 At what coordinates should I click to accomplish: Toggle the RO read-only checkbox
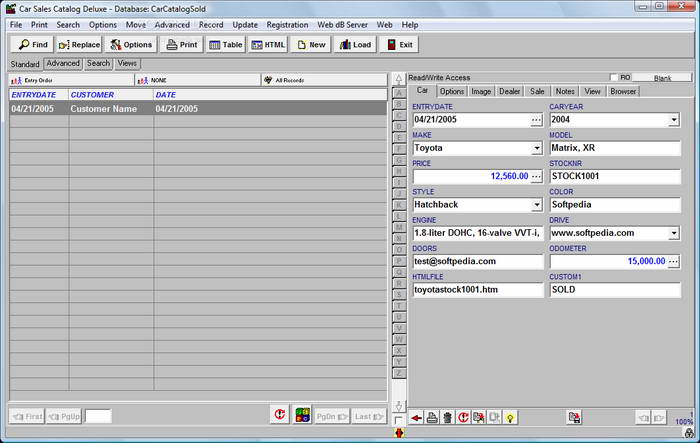613,77
